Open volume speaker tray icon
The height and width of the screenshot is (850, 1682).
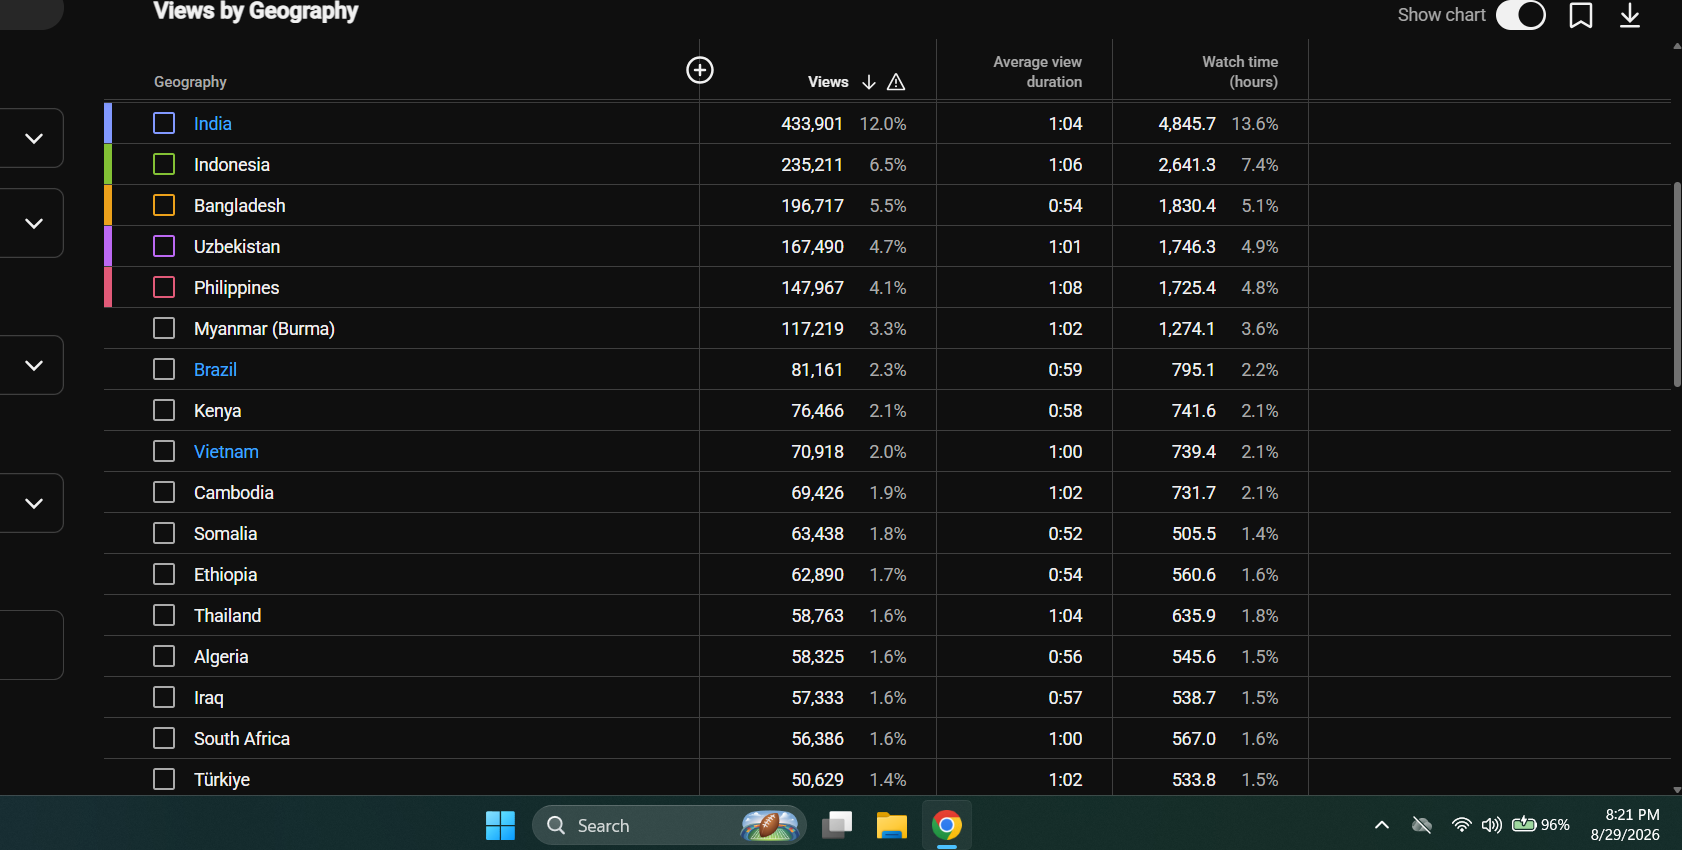coord(1492,825)
